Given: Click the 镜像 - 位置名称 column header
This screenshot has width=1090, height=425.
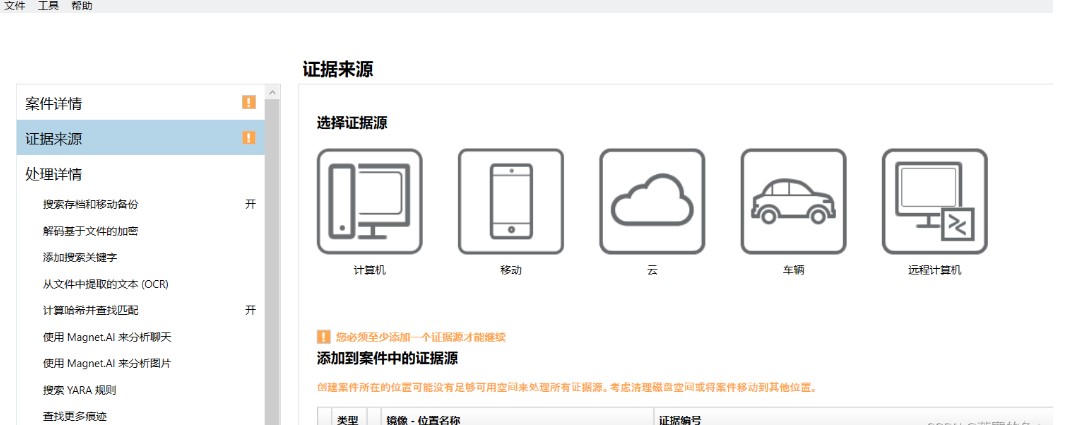Looking at the screenshot, I should pyautogui.click(x=423, y=420).
